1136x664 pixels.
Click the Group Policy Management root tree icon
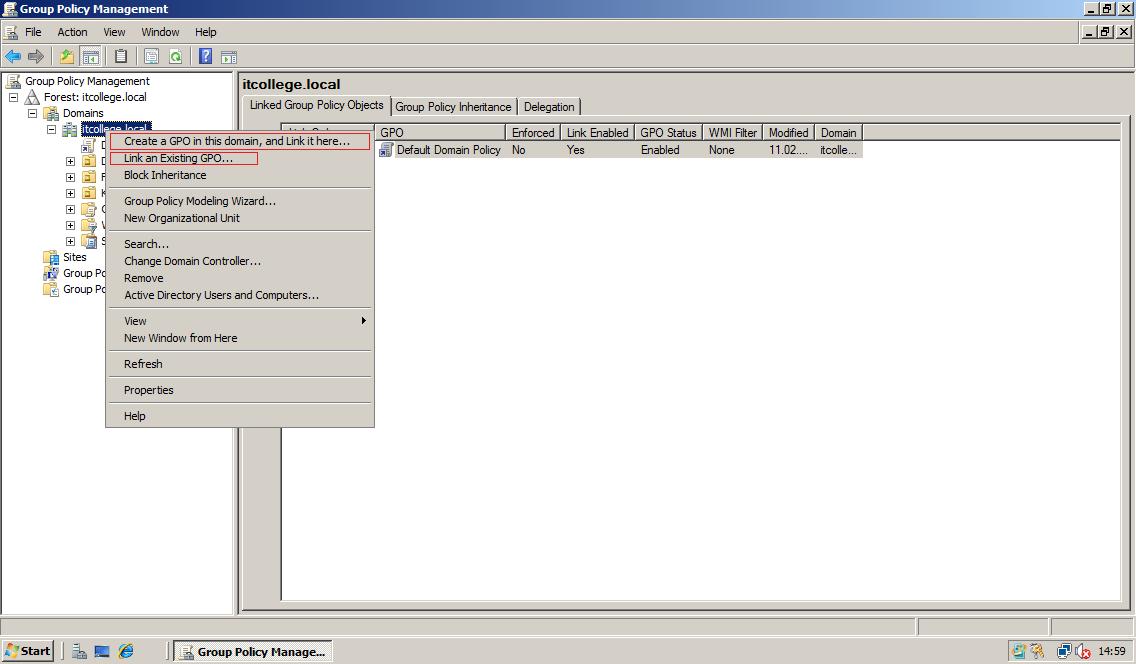[x=14, y=81]
